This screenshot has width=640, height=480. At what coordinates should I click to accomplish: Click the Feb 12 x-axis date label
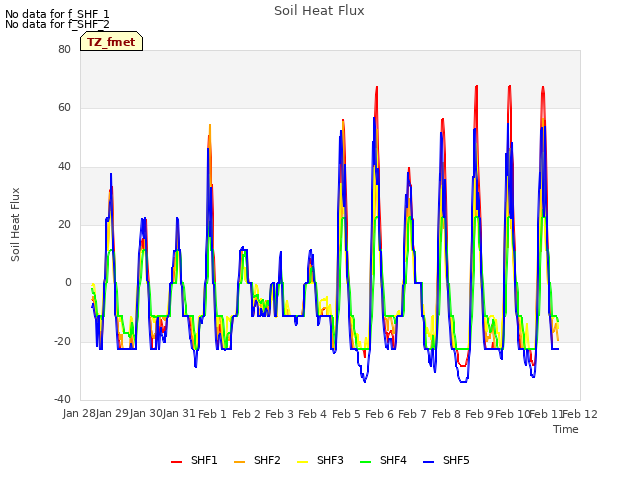[x=580, y=414]
